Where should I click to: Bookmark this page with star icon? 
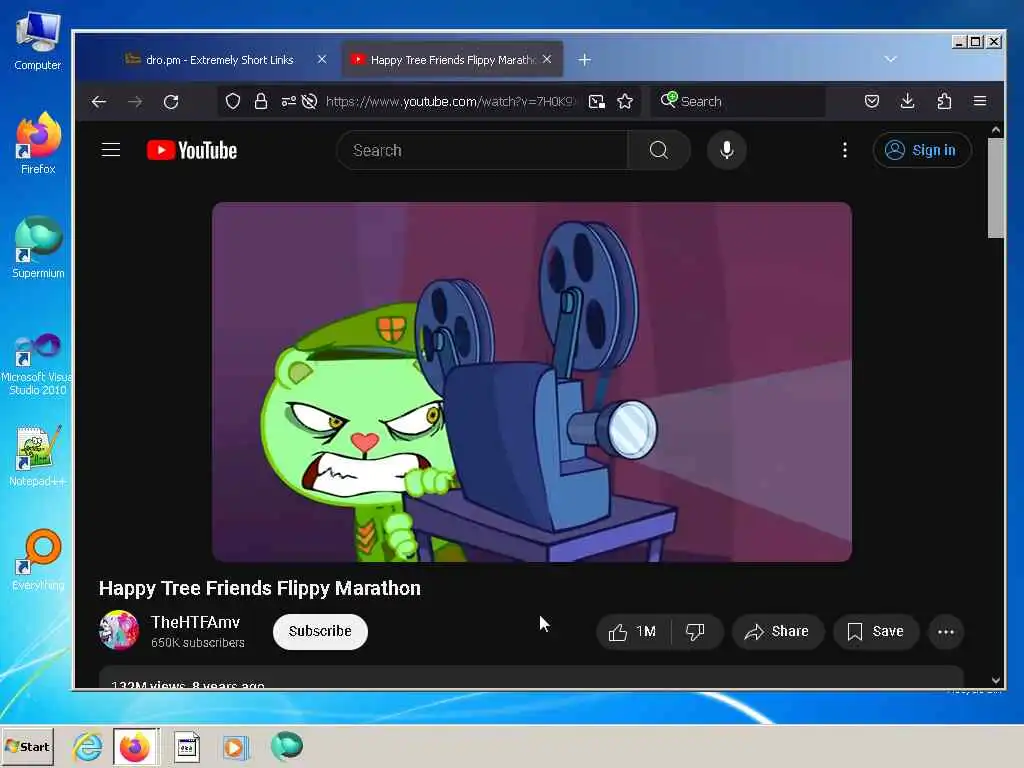click(625, 101)
